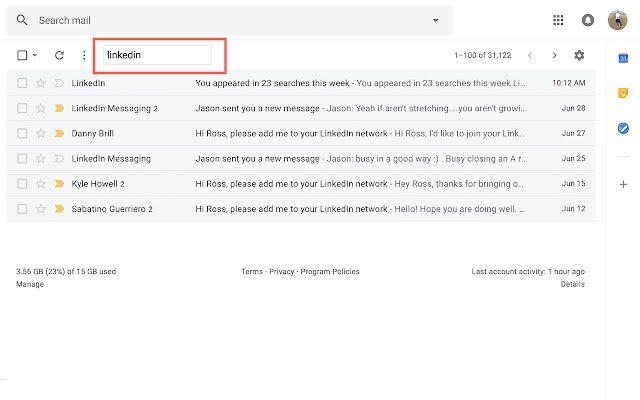
Task: Get add-ons with plus icon
Action: tap(623, 184)
